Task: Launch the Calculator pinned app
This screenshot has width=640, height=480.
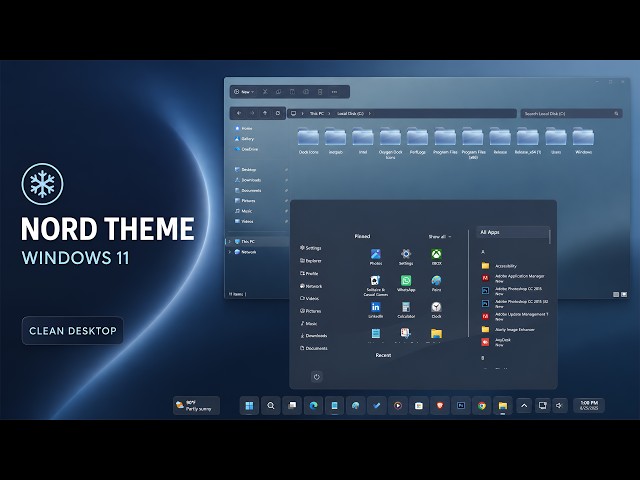Action: [406, 310]
